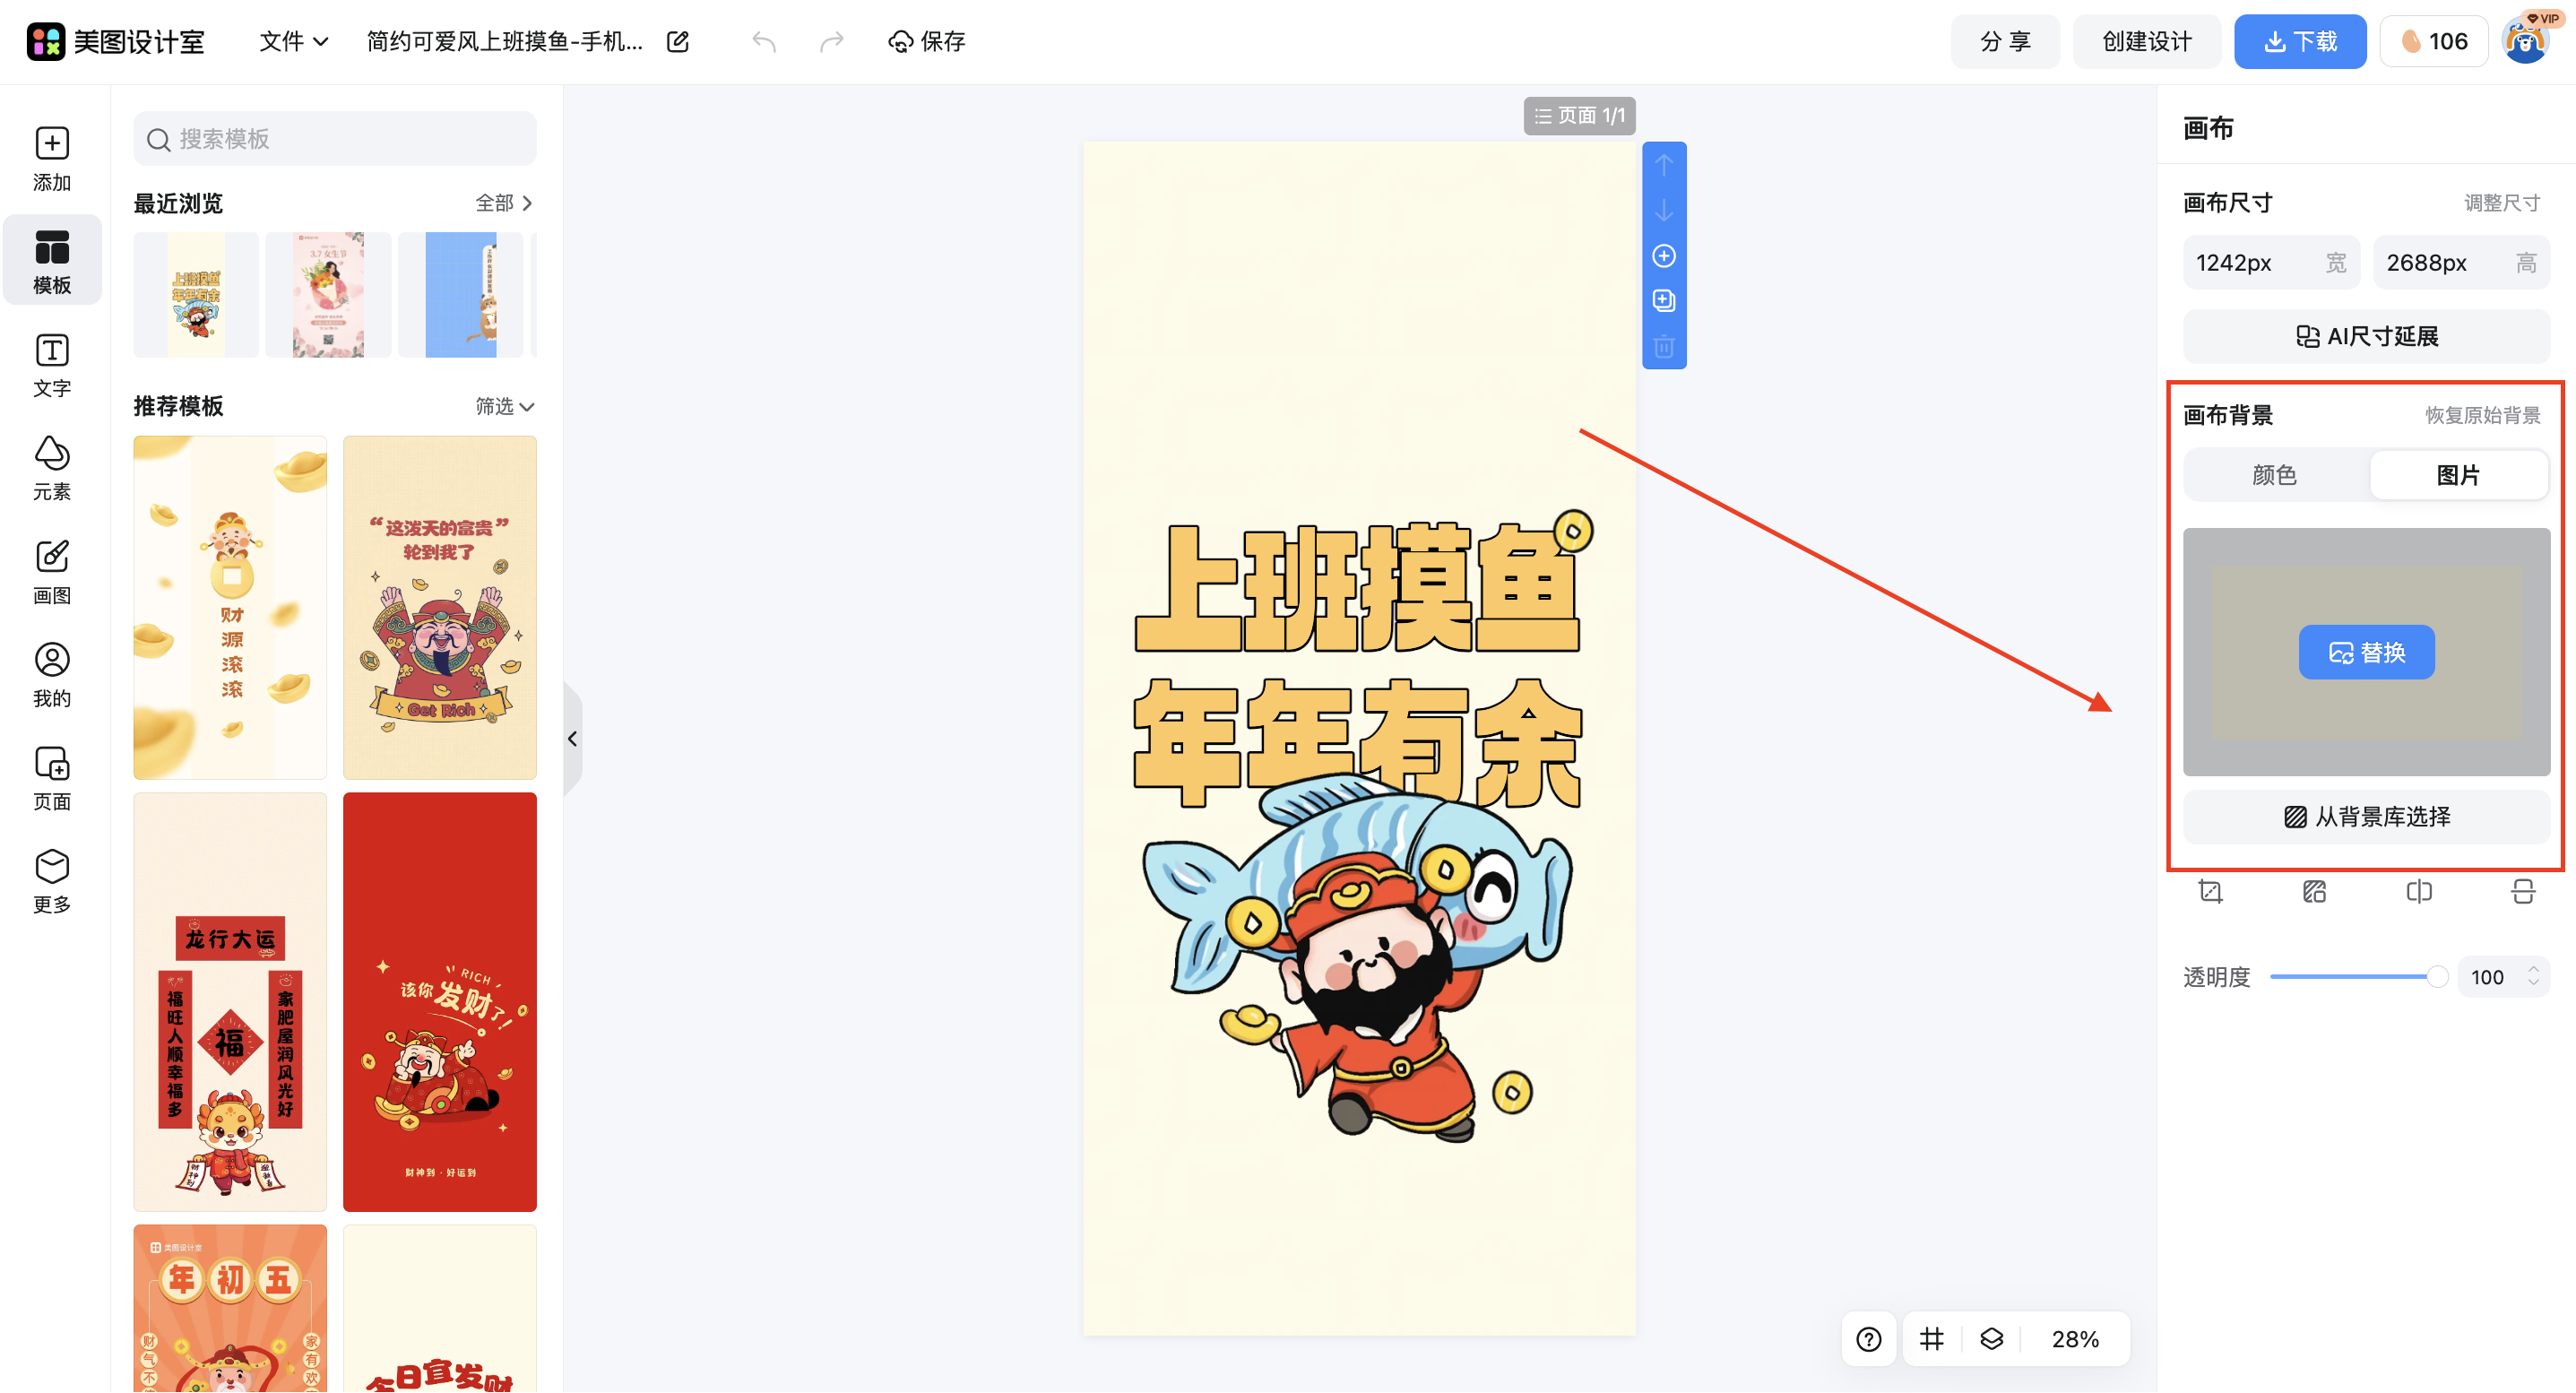The width and height of the screenshot is (2576, 1393).
Task: Switch to the 图片 background tab
Action: click(2459, 475)
